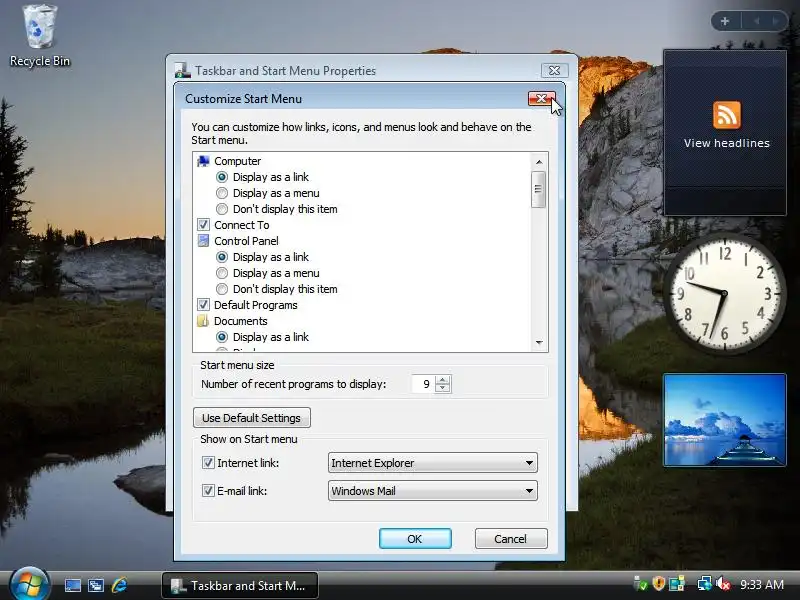Select Documents Display as a link
The width and height of the screenshot is (800, 600).
tap(221, 337)
